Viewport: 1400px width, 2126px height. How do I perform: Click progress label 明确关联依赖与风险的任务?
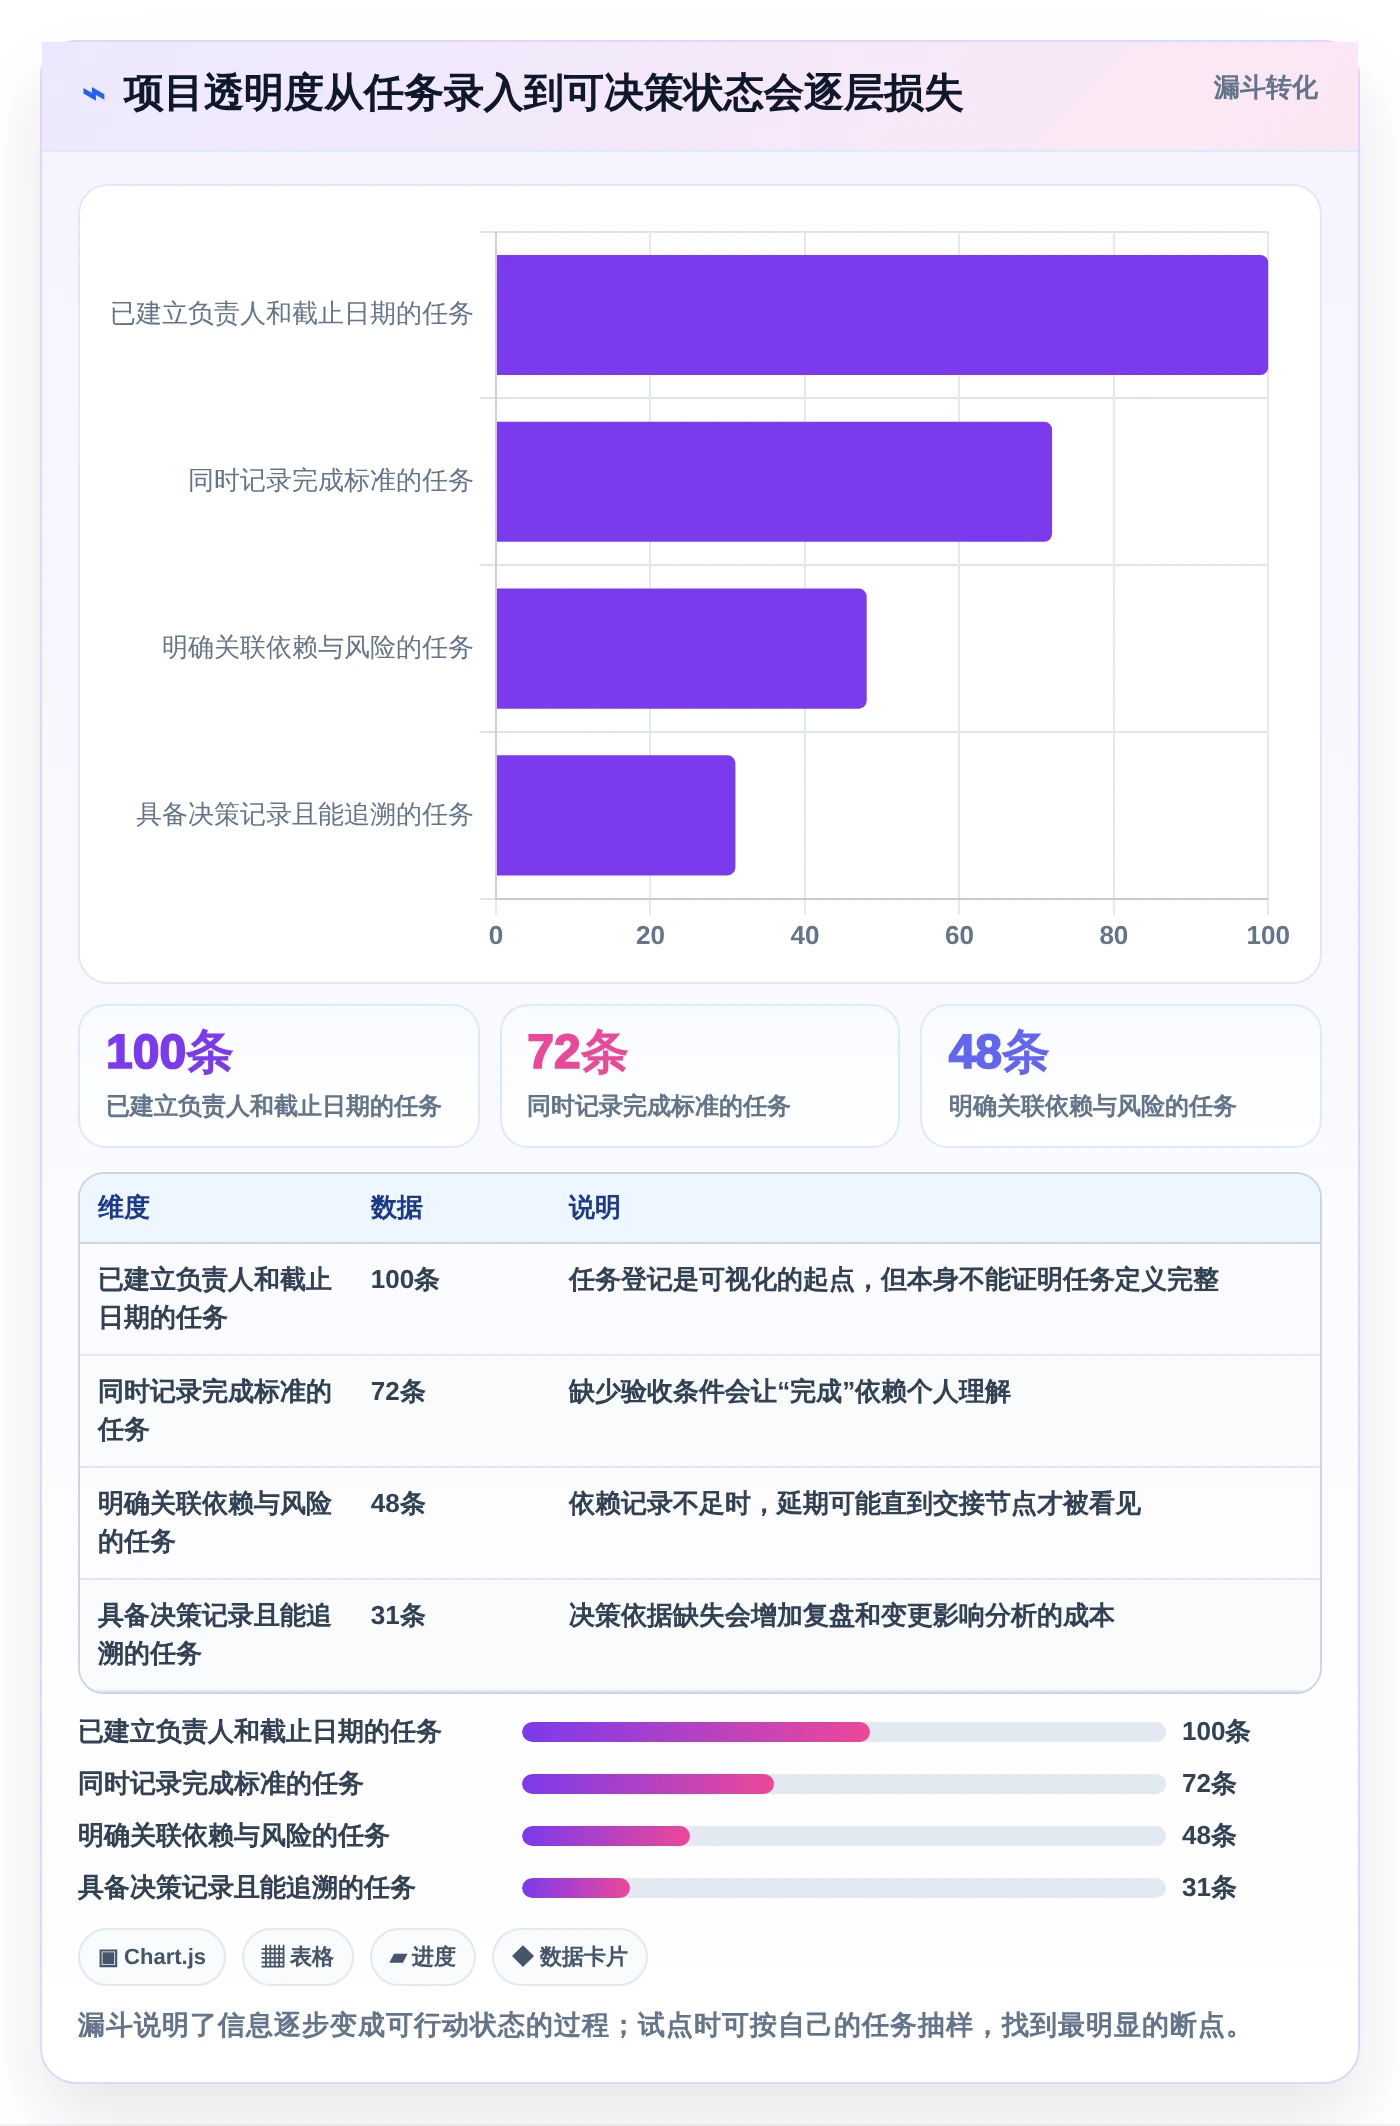coord(234,1836)
